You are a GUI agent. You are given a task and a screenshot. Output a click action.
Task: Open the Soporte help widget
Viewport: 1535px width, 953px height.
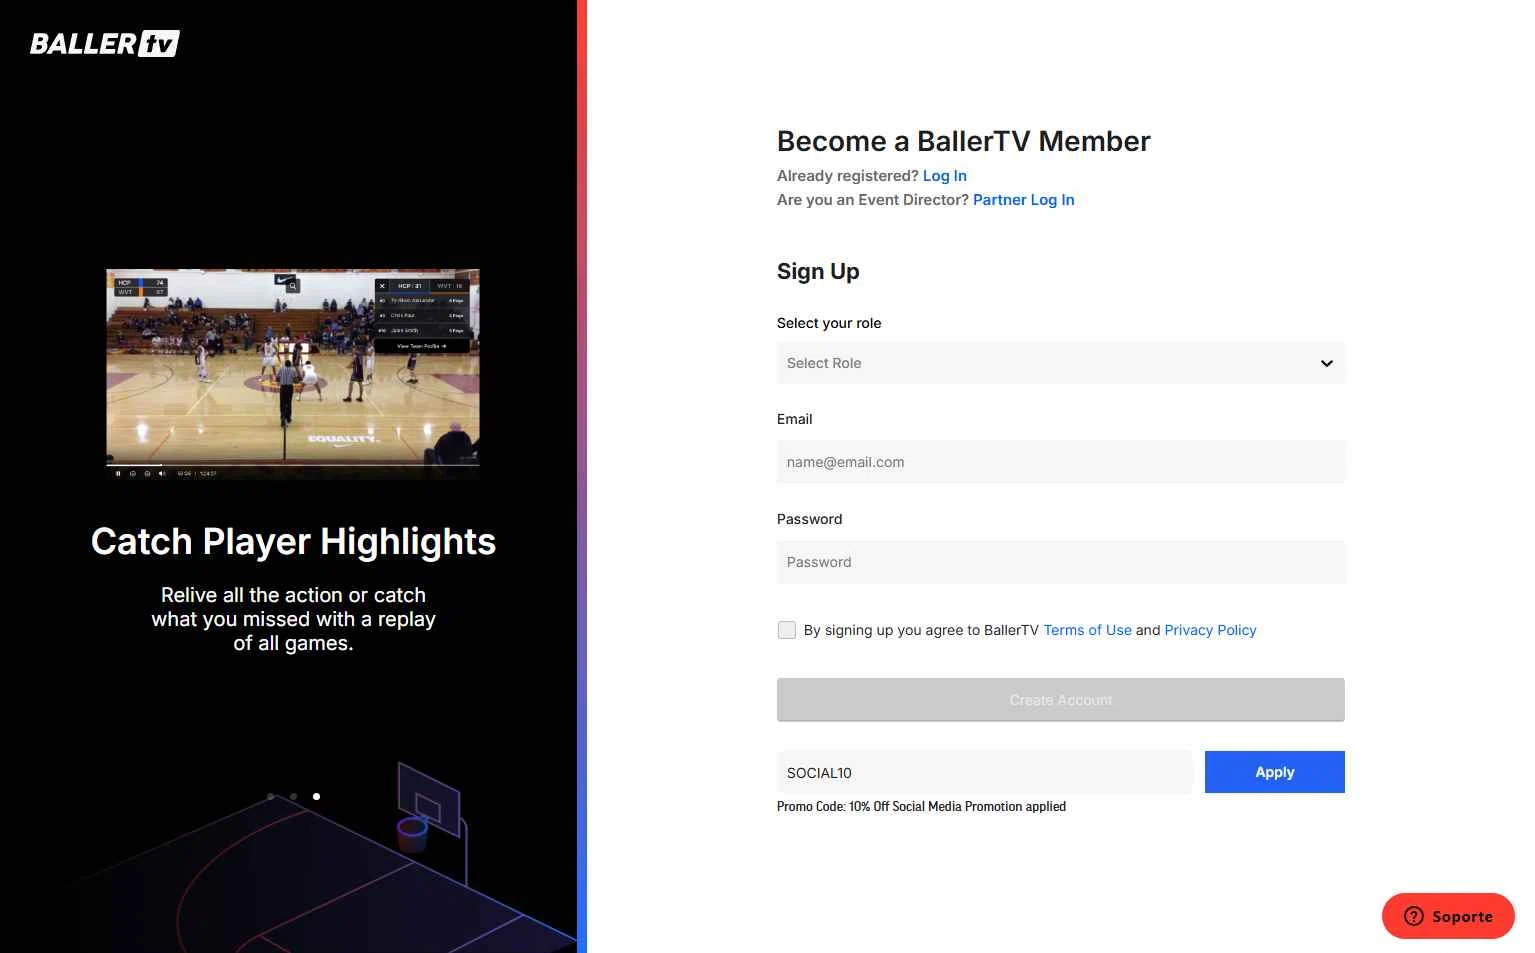tap(1448, 916)
